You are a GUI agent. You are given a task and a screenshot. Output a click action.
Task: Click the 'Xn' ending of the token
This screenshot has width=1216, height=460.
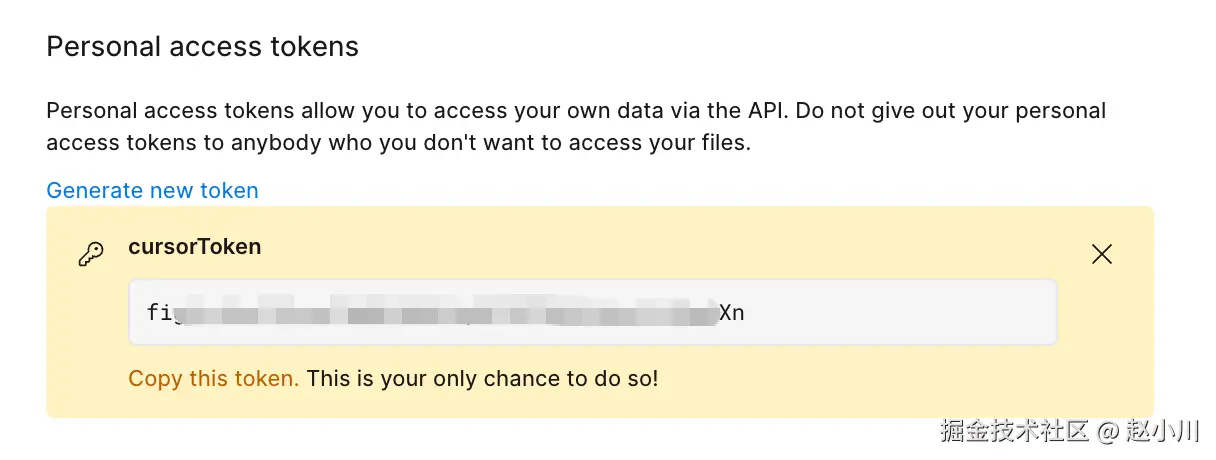click(732, 313)
